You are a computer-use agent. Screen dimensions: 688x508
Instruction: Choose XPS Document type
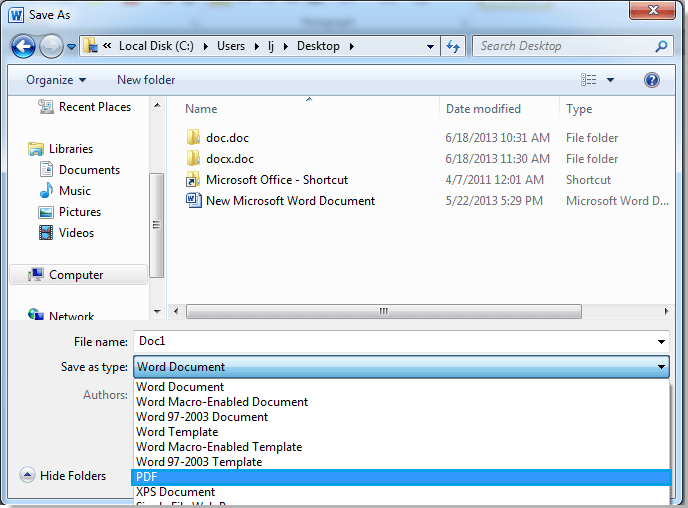(401, 492)
